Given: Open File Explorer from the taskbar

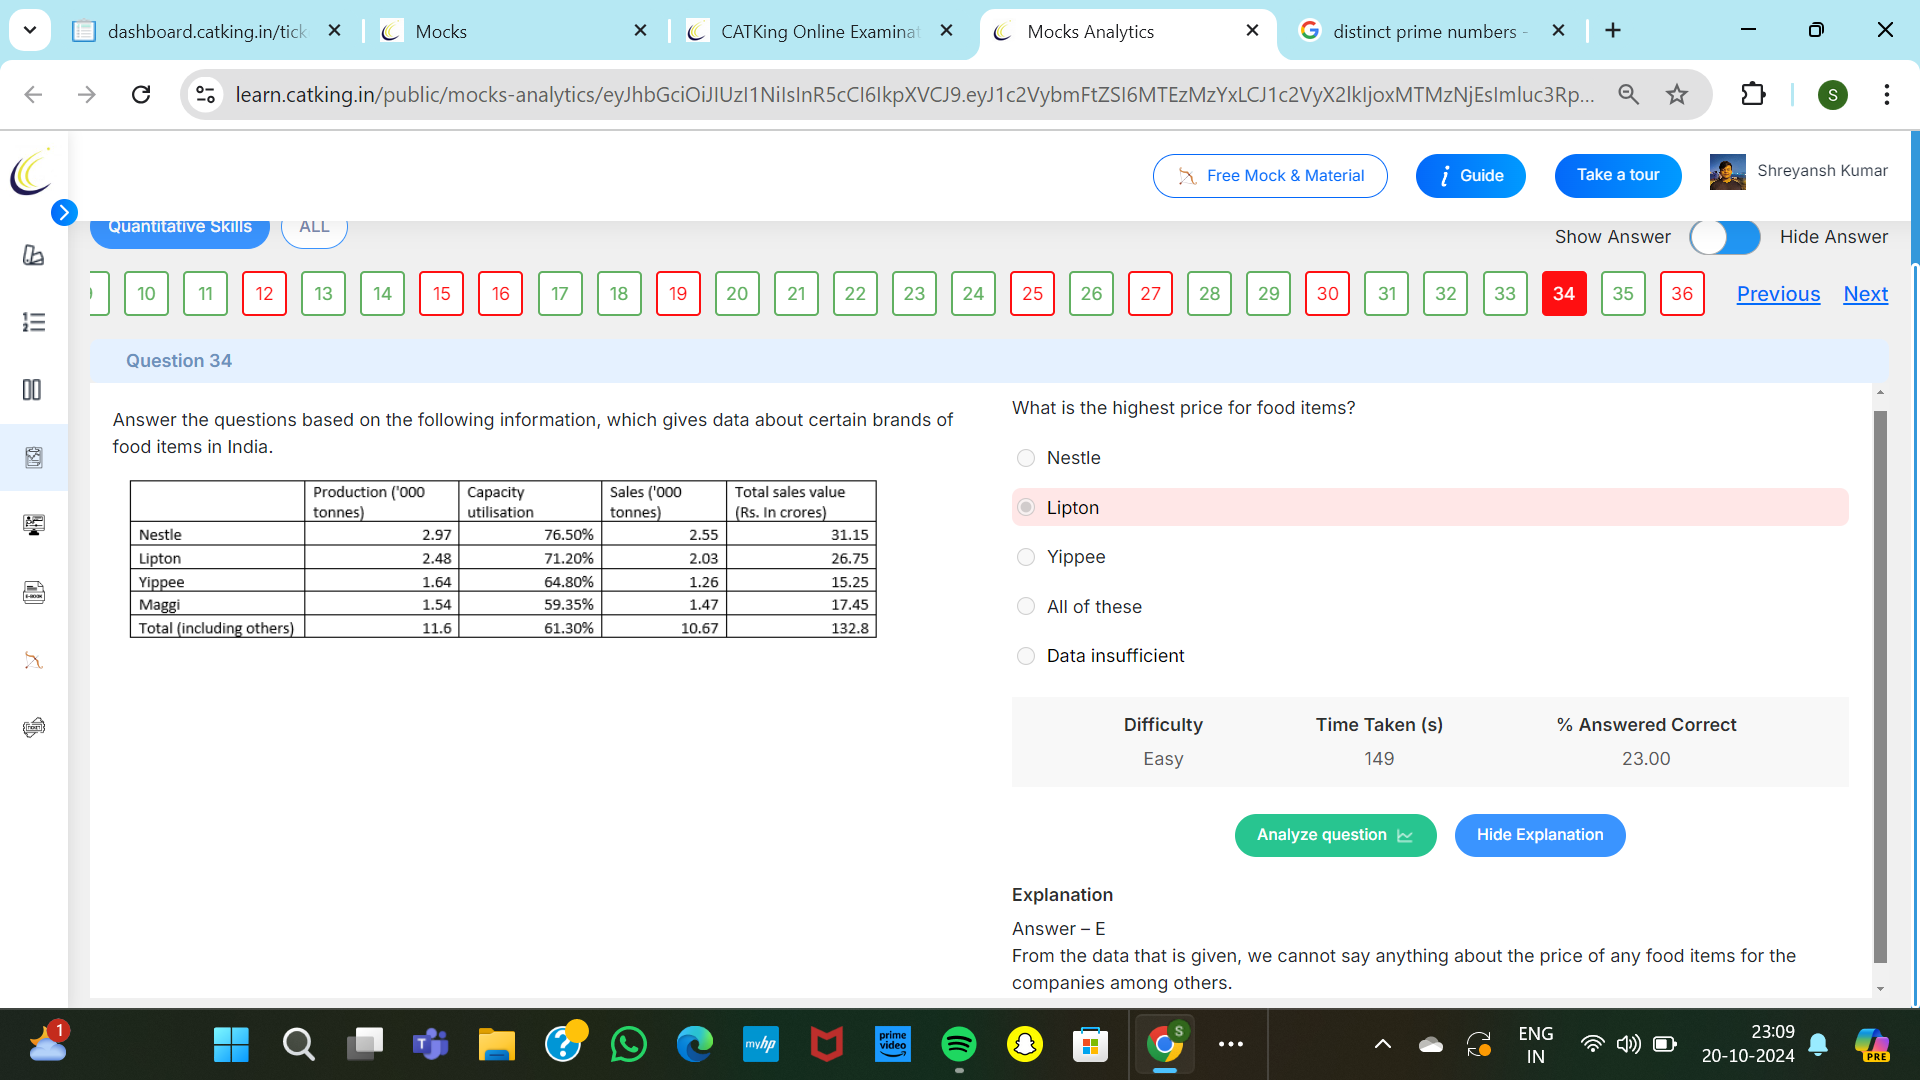Looking at the screenshot, I should [x=496, y=1045].
